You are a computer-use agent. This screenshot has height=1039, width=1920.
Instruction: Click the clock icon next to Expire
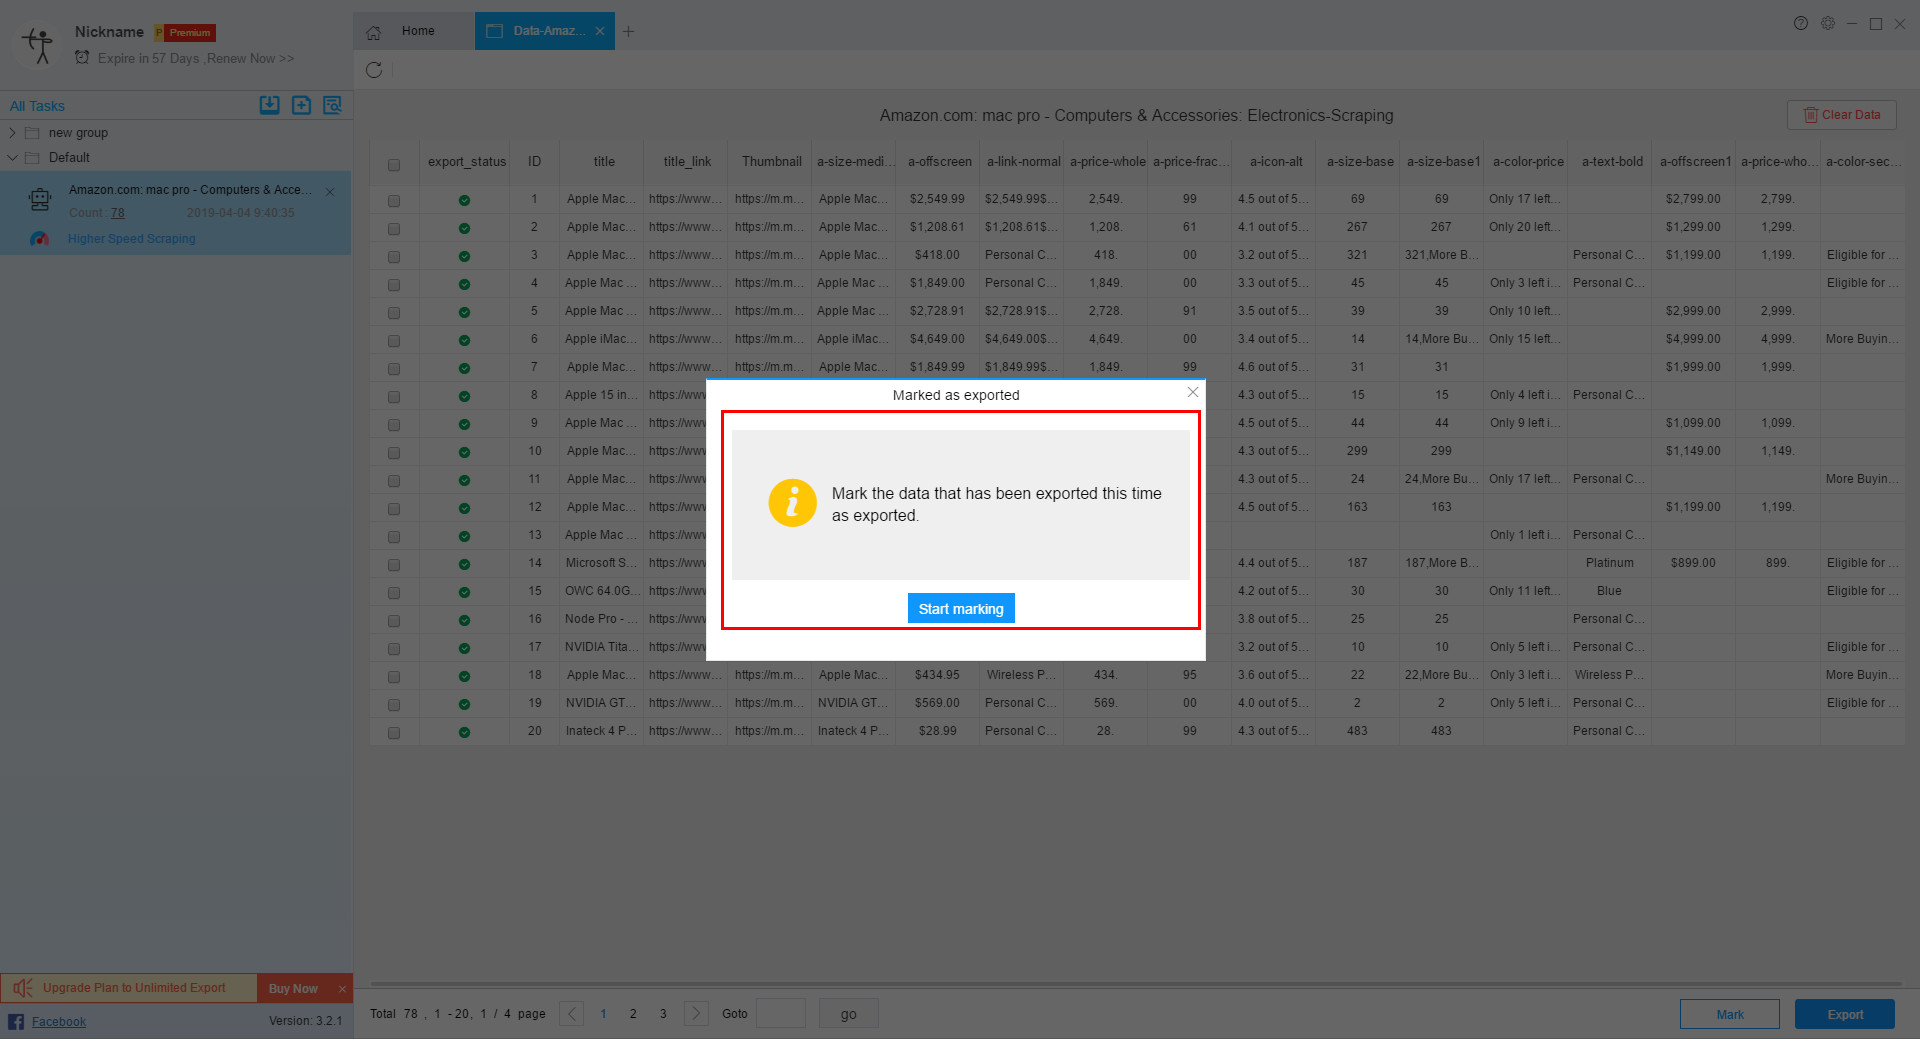click(x=82, y=58)
